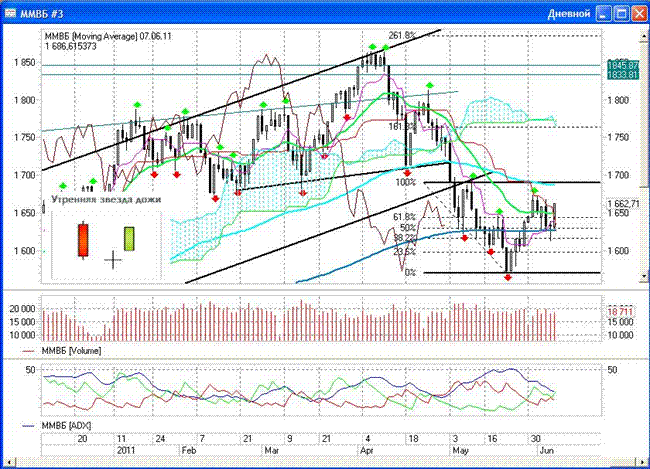Screen dimensions: 650x469
Task: Click the 50 level on left ADX axis
Action: click(x=30, y=369)
